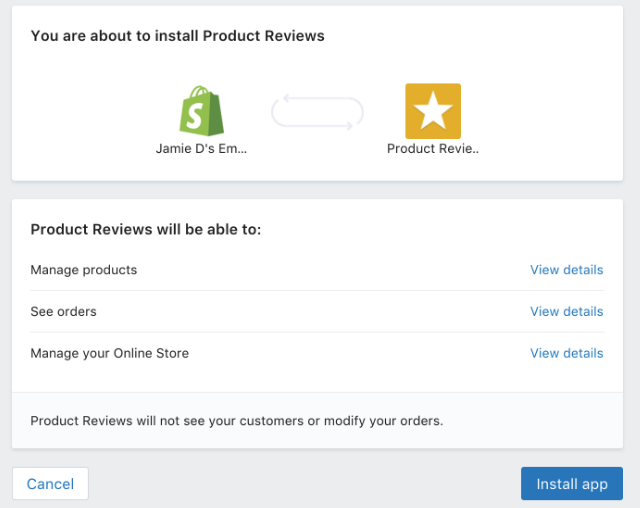Viewport: 640px width, 508px height.
Task: Click the yellow Product Reviews star icon
Action: pyautogui.click(x=433, y=111)
